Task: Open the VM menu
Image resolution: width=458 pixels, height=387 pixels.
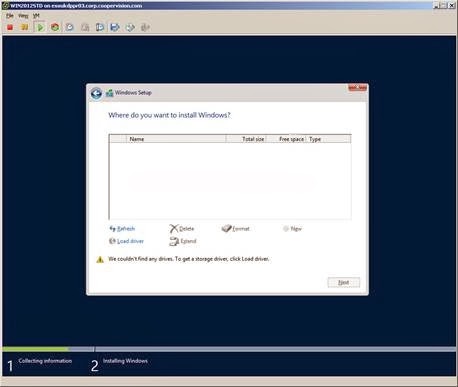Action: pos(36,16)
